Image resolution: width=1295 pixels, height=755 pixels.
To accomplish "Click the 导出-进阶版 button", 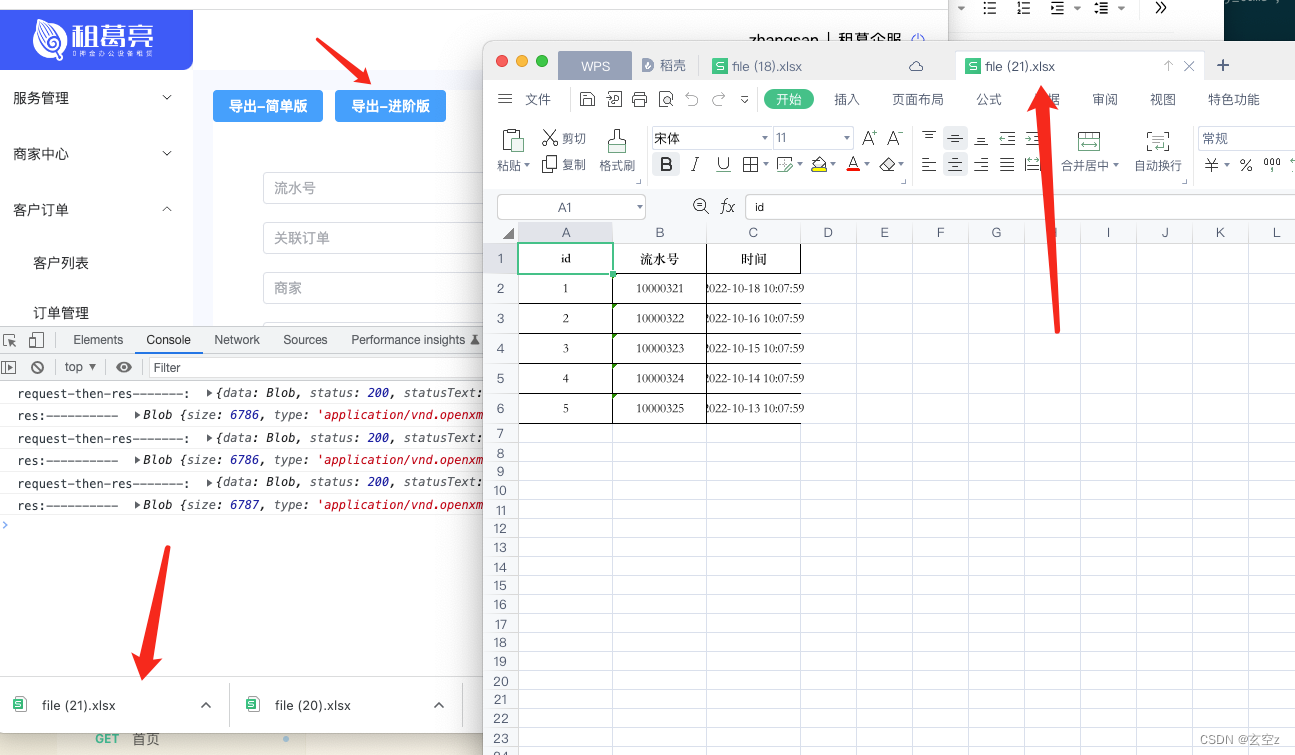I will 390,106.
